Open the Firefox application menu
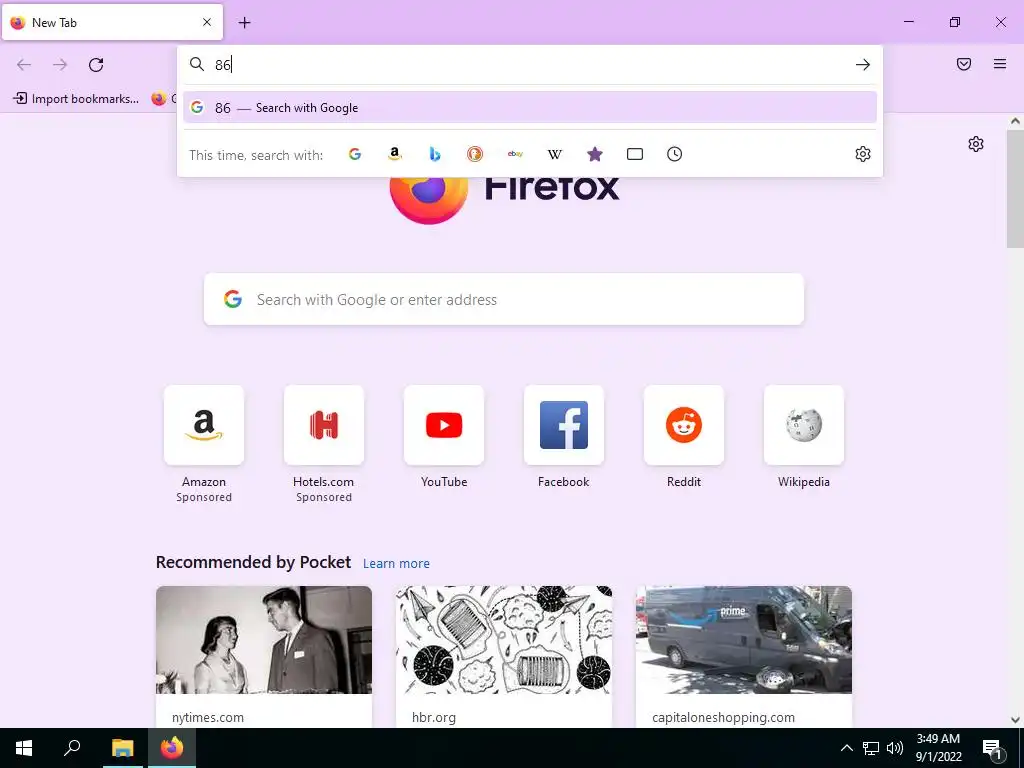Screen dimensions: 1024x768 1000,64
